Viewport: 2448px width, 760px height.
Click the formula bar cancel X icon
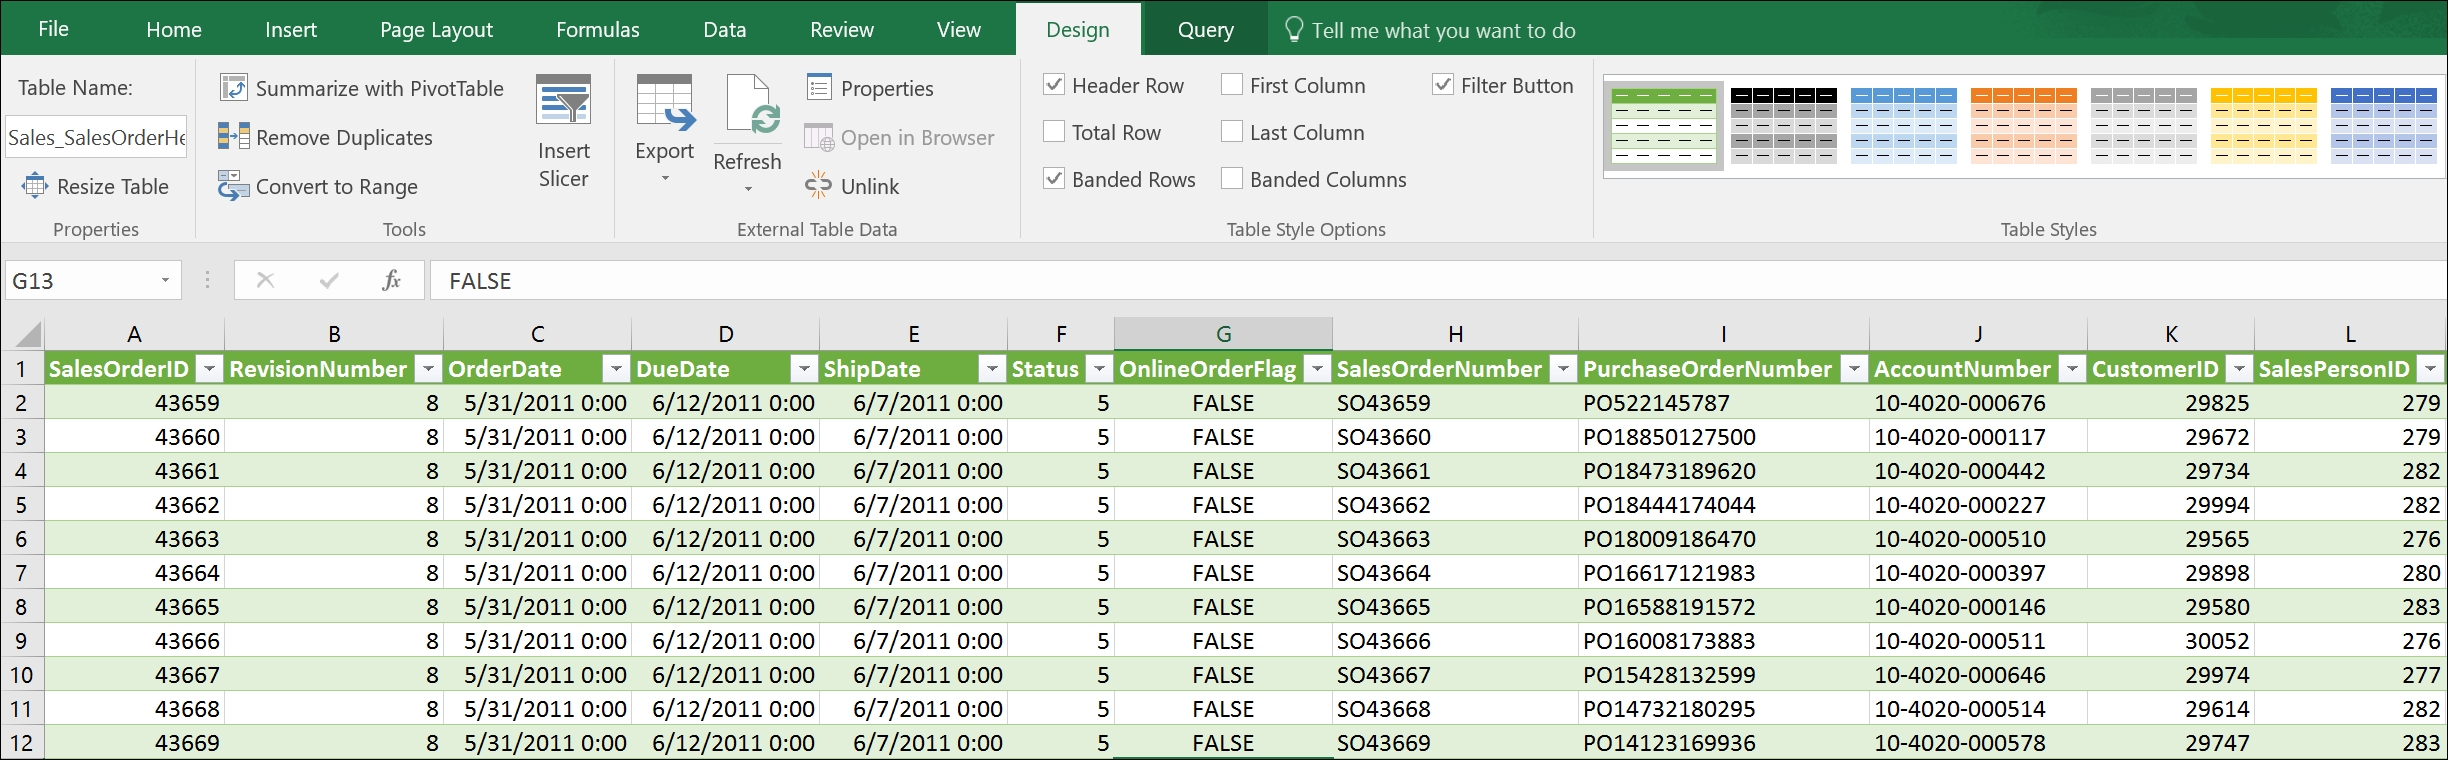265,281
